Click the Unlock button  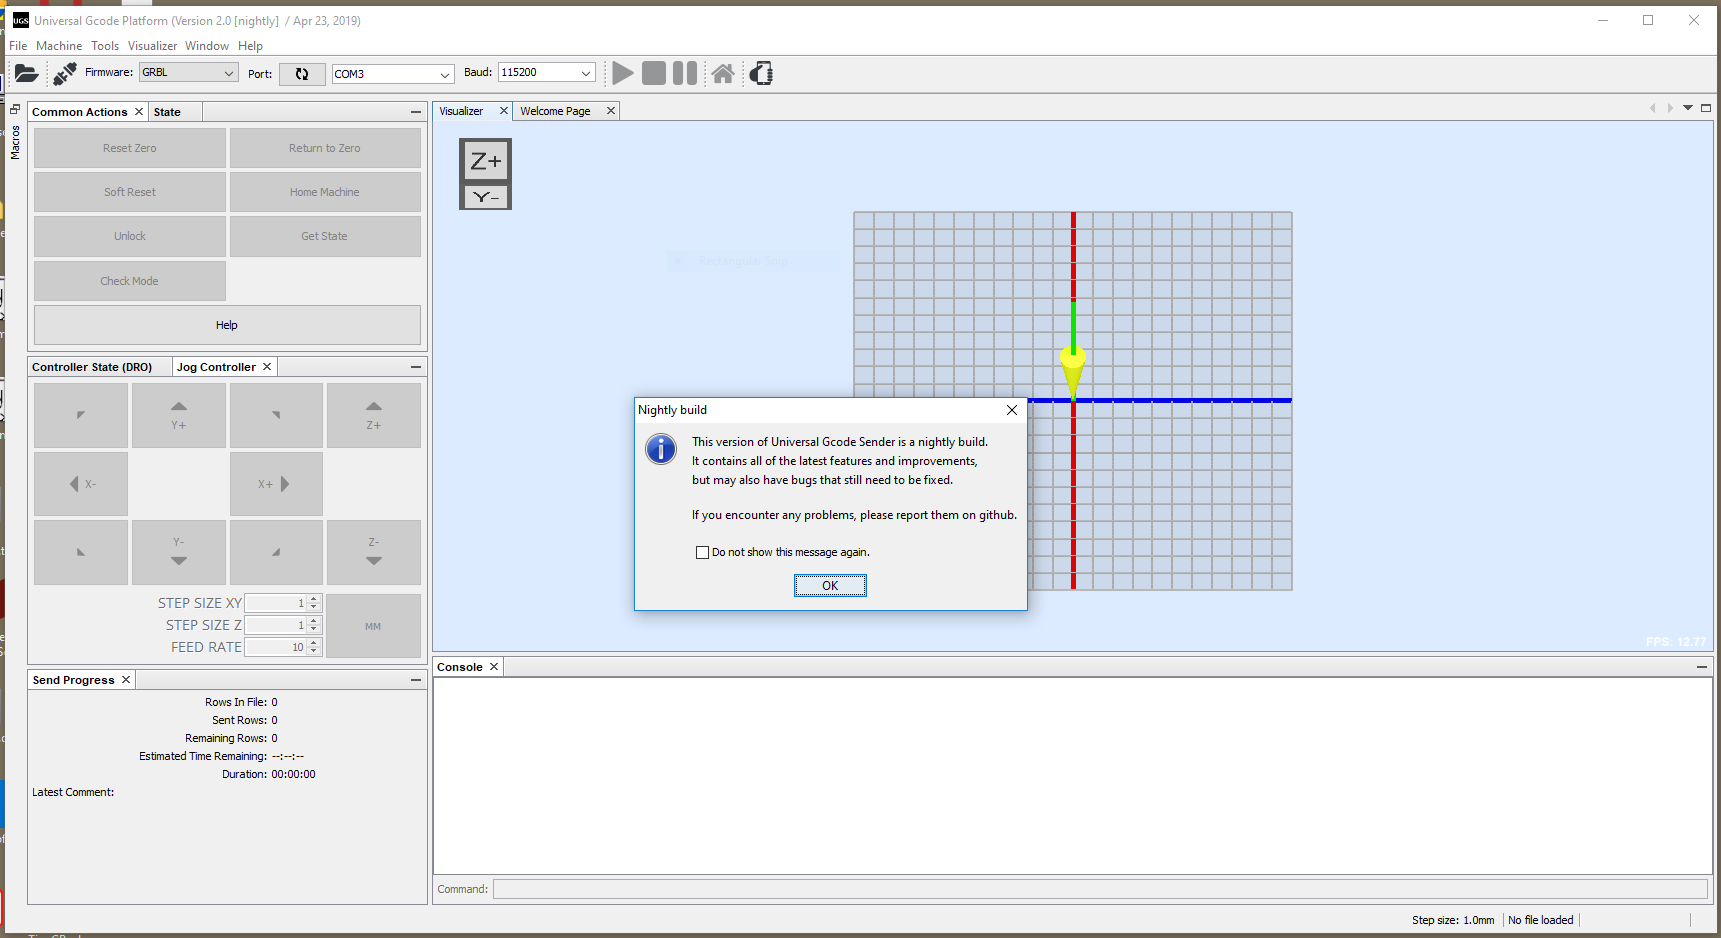coord(130,236)
